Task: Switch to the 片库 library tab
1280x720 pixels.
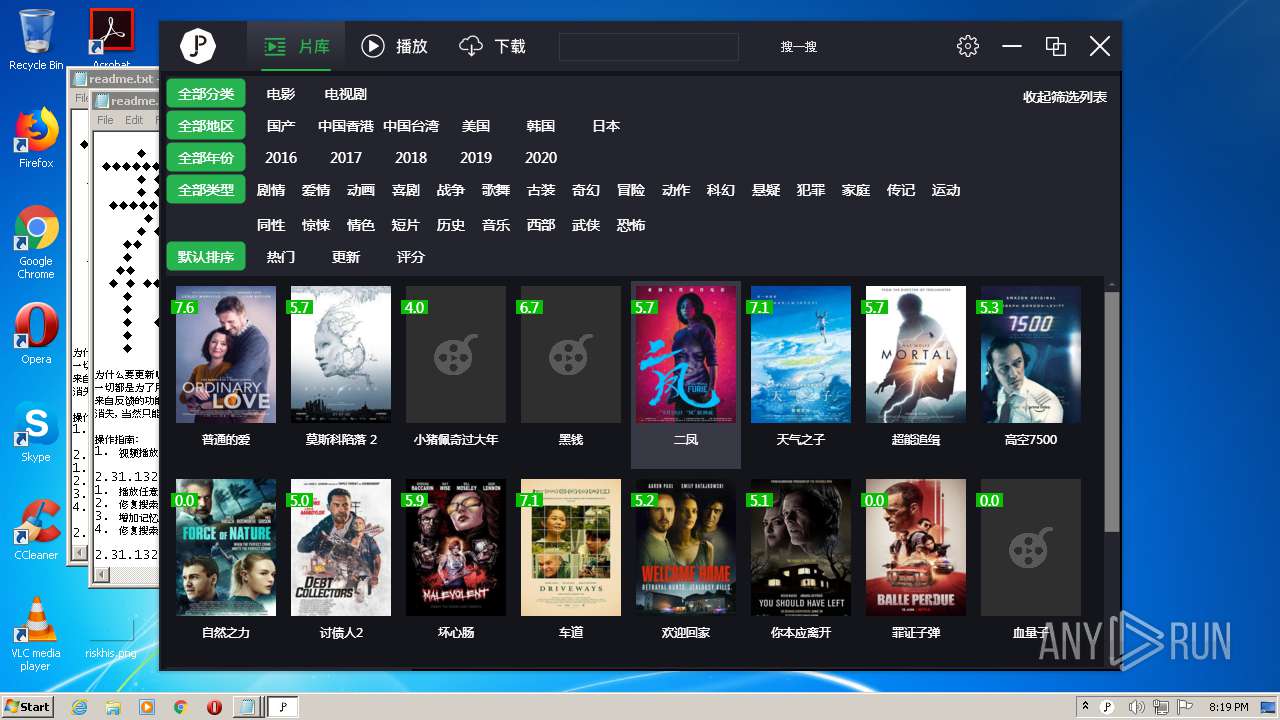Action: pos(296,46)
